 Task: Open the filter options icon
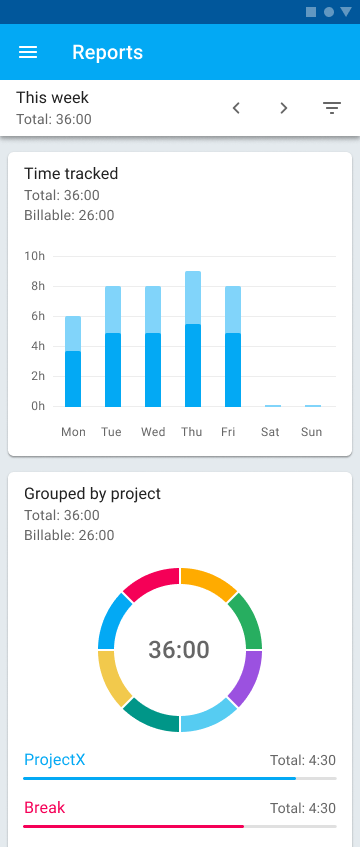pos(332,108)
